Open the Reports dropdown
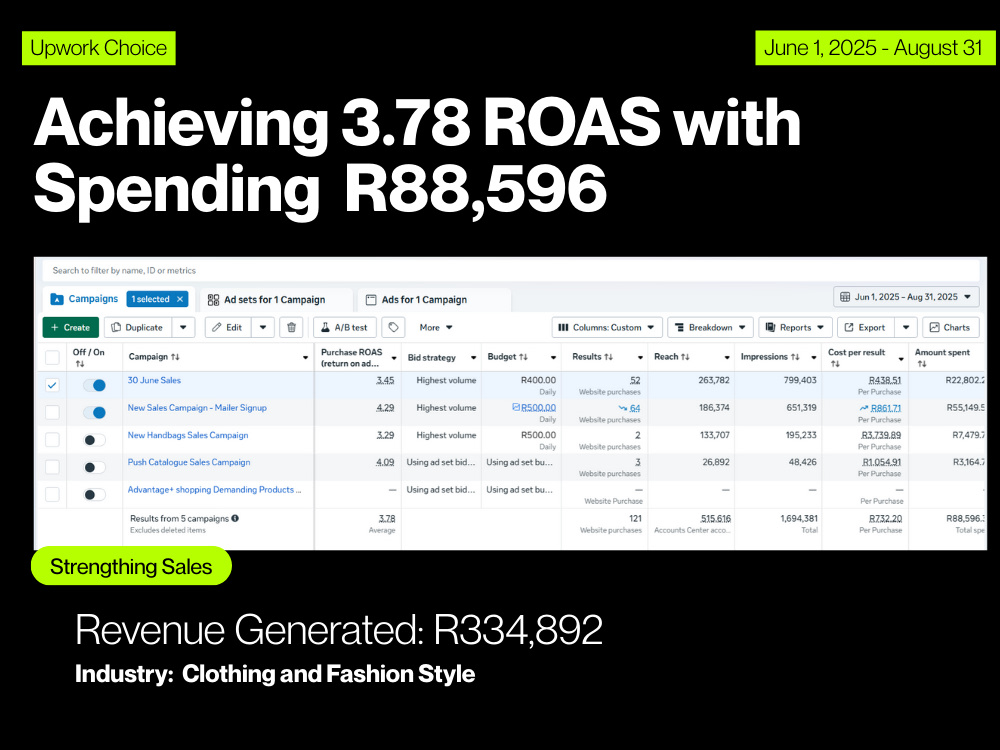The height and width of the screenshot is (750, 1000). pyautogui.click(x=795, y=327)
